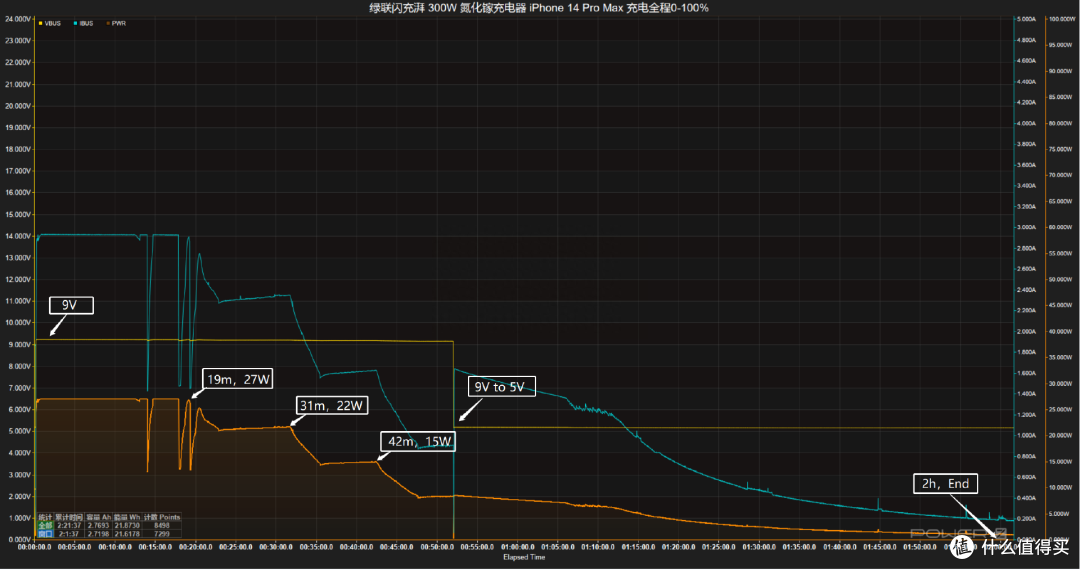The height and width of the screenshot is (570, 1080).
Task: Click the 100.000W power axis label
Action: [1061, 19]
